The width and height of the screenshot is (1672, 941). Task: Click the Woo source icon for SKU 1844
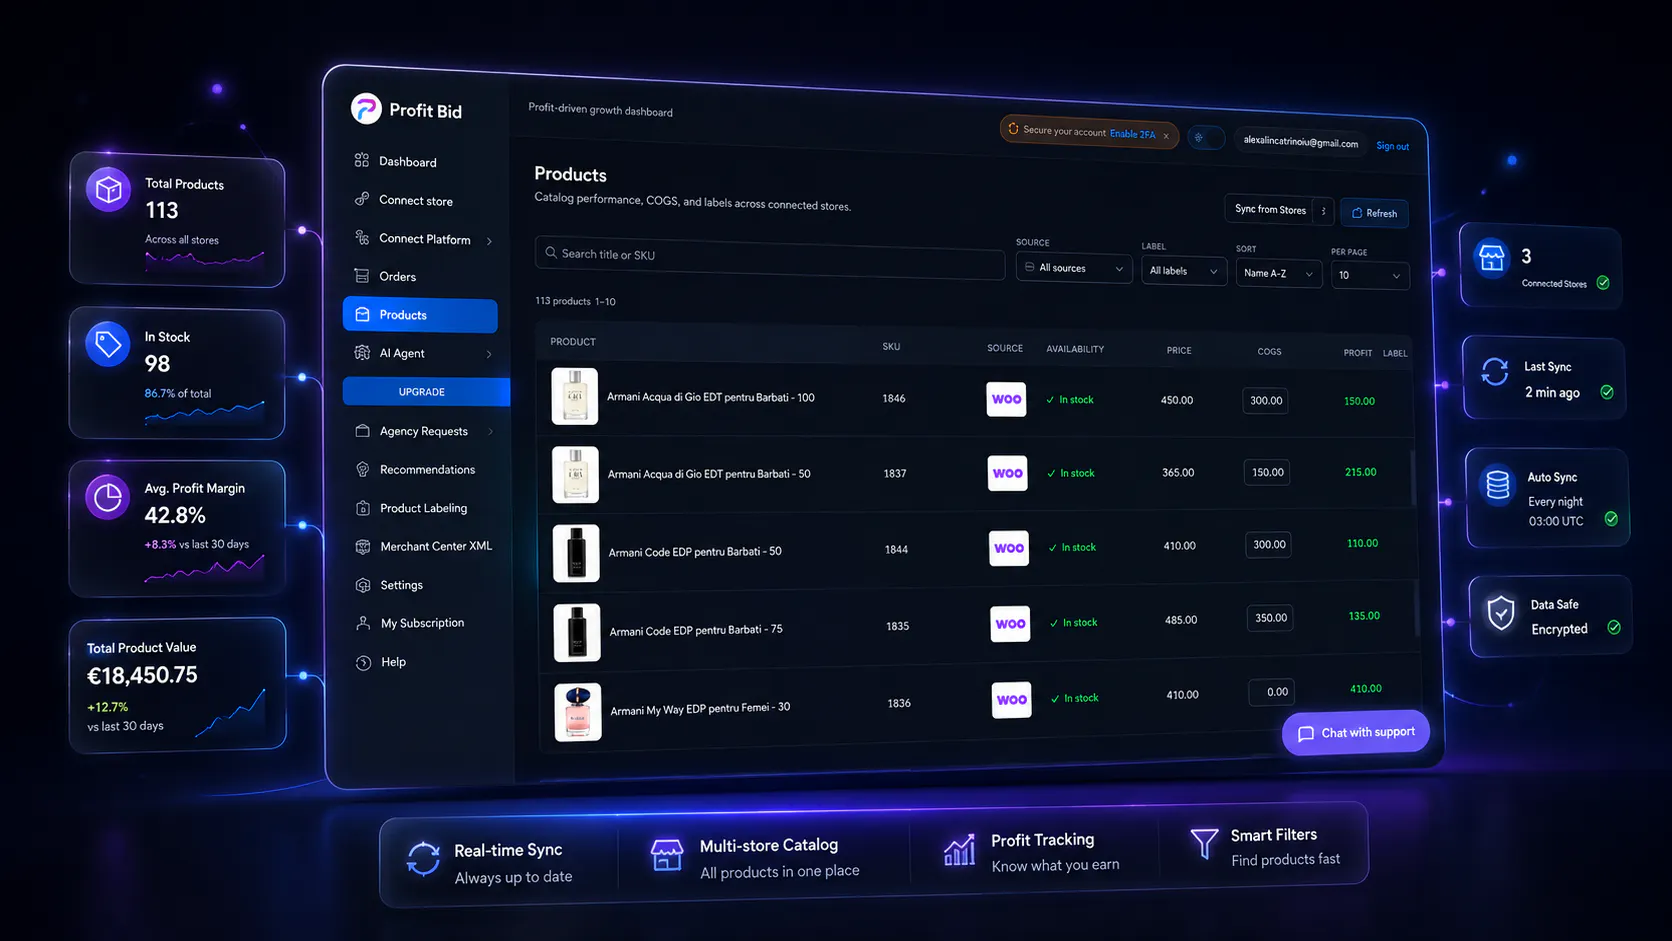coord(1009,548)
